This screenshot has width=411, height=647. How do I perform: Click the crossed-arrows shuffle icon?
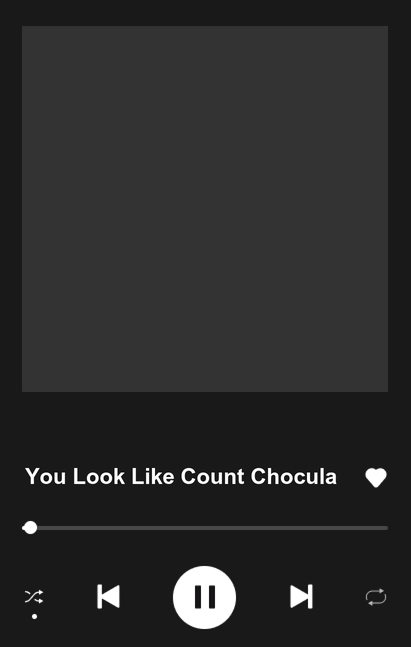(34, 597)
